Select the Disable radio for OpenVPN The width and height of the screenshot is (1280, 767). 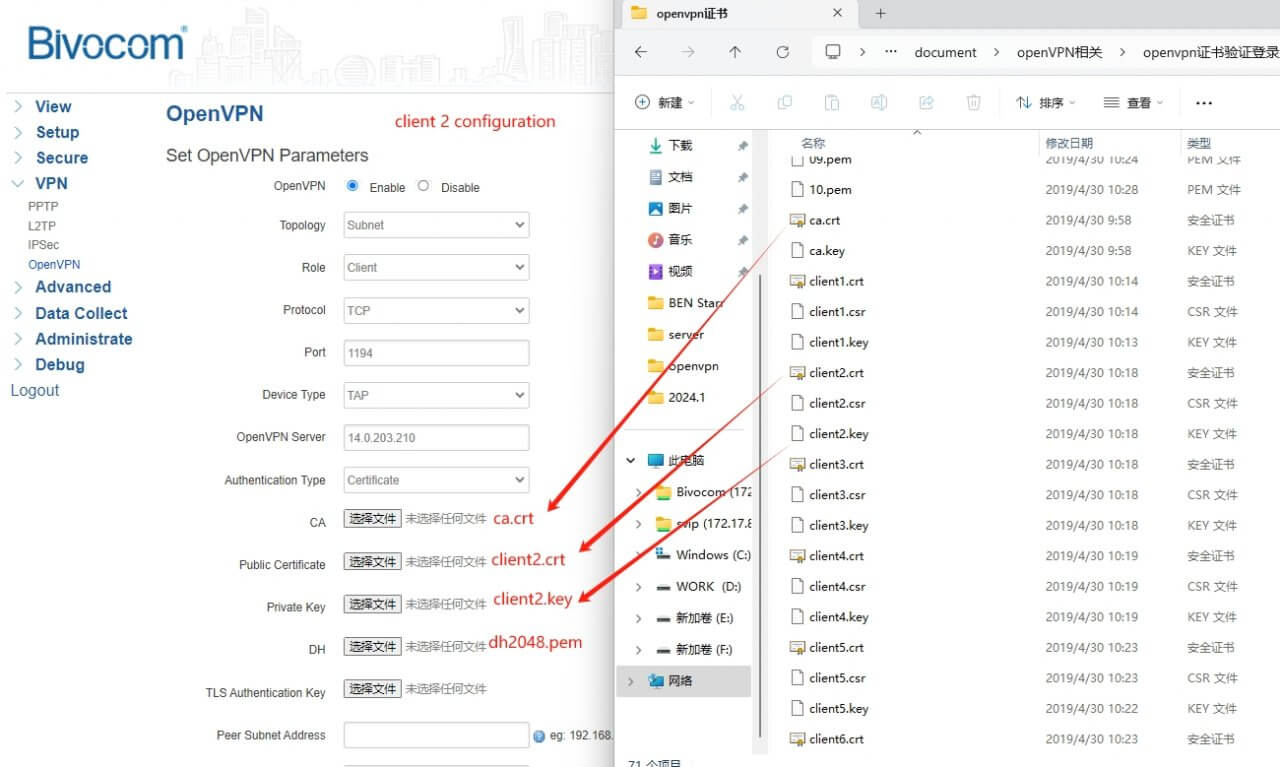click(x=423, y=186)
